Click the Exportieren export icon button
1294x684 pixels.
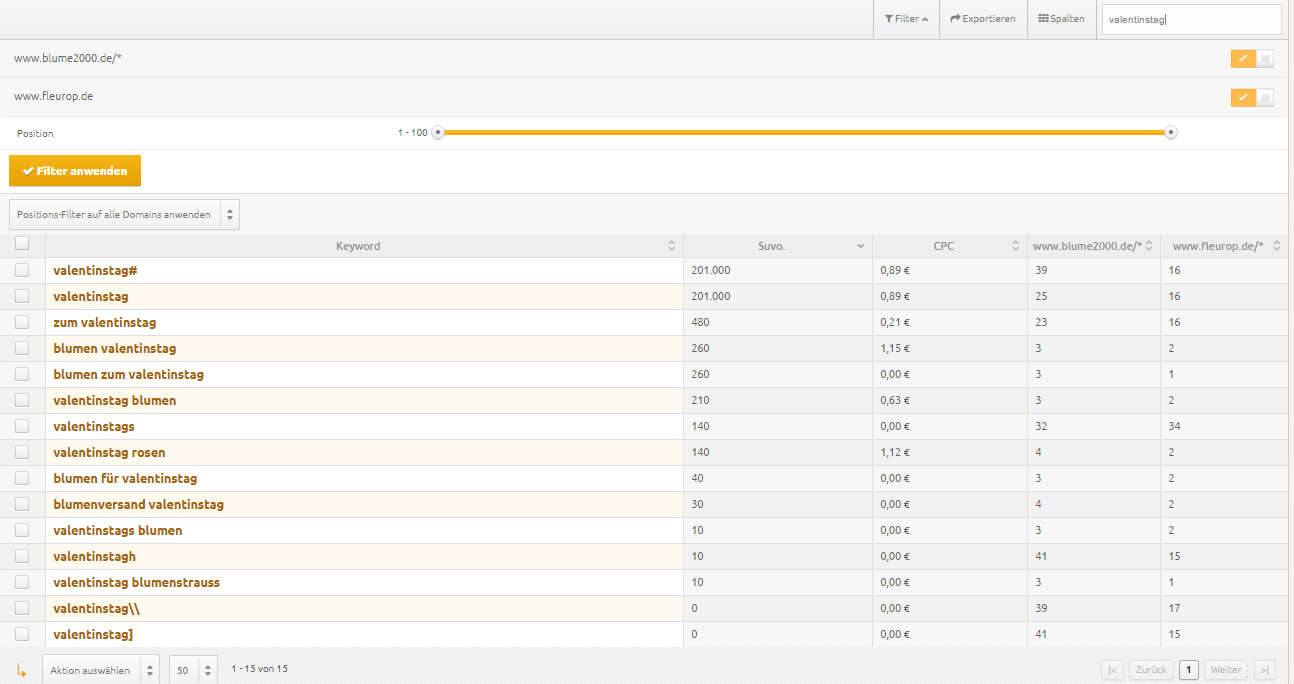pos(983,19)
